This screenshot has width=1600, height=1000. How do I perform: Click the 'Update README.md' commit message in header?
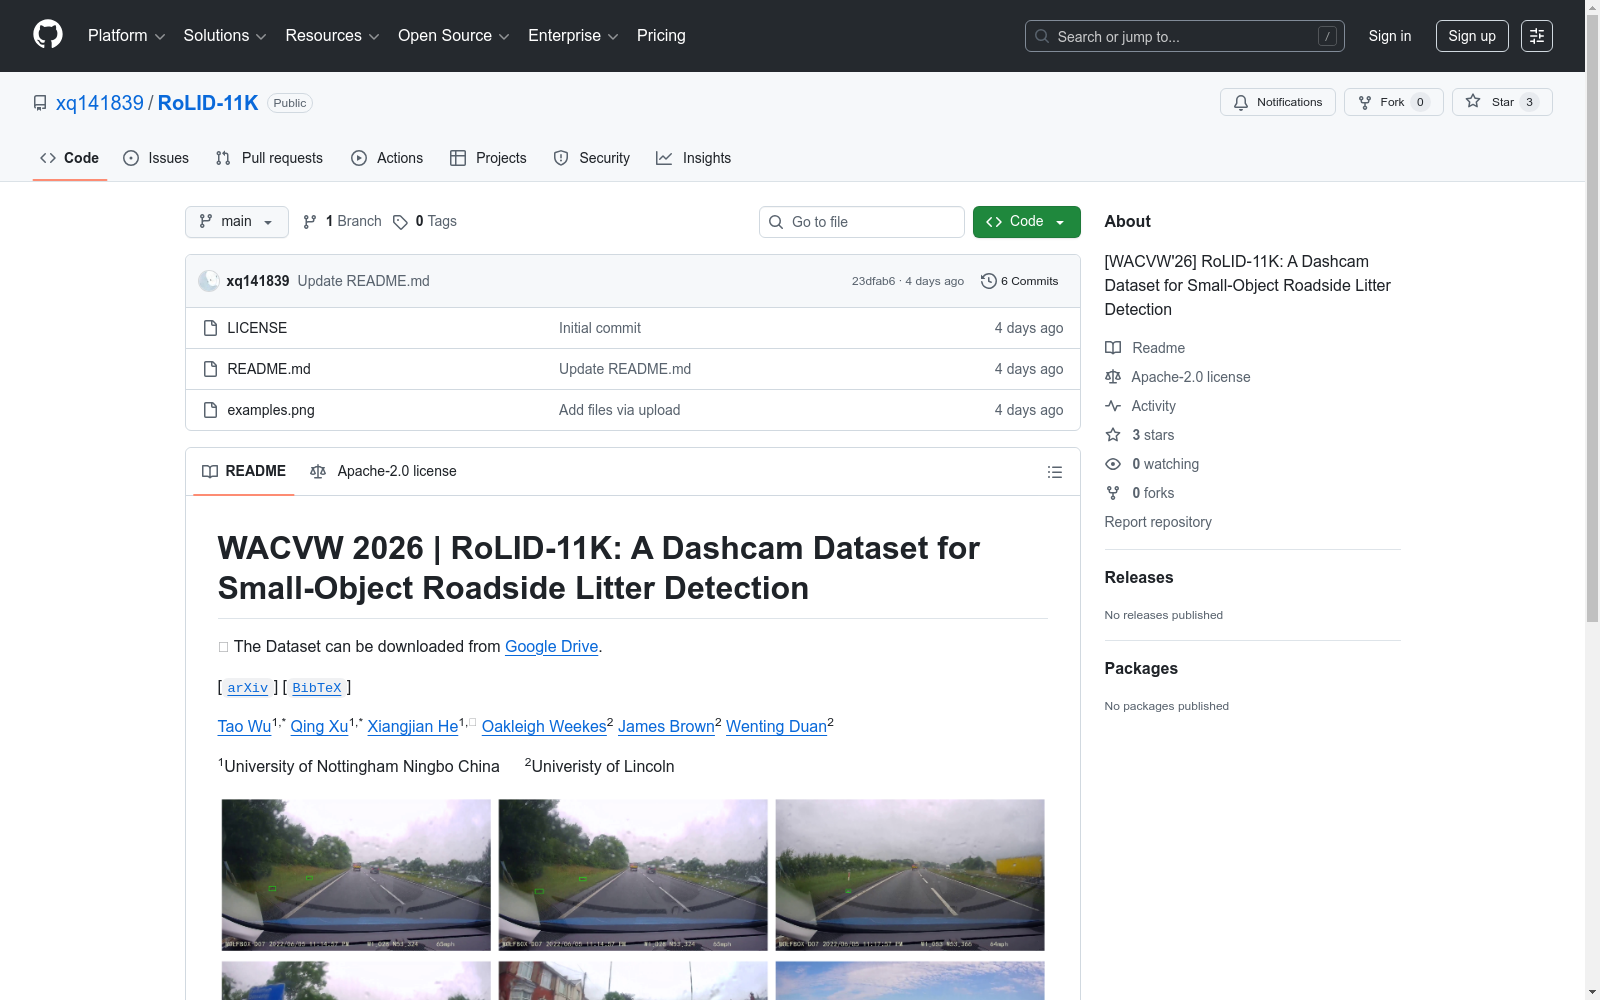(x=364, y=281)
